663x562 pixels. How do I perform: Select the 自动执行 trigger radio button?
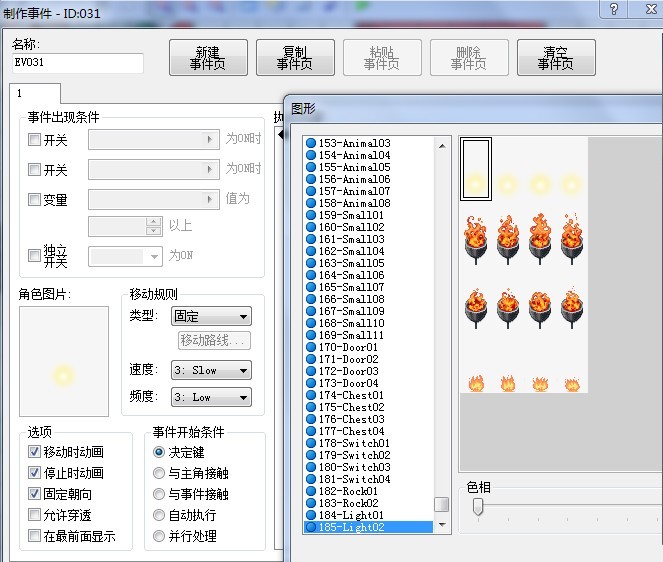(x=159, y=515)
